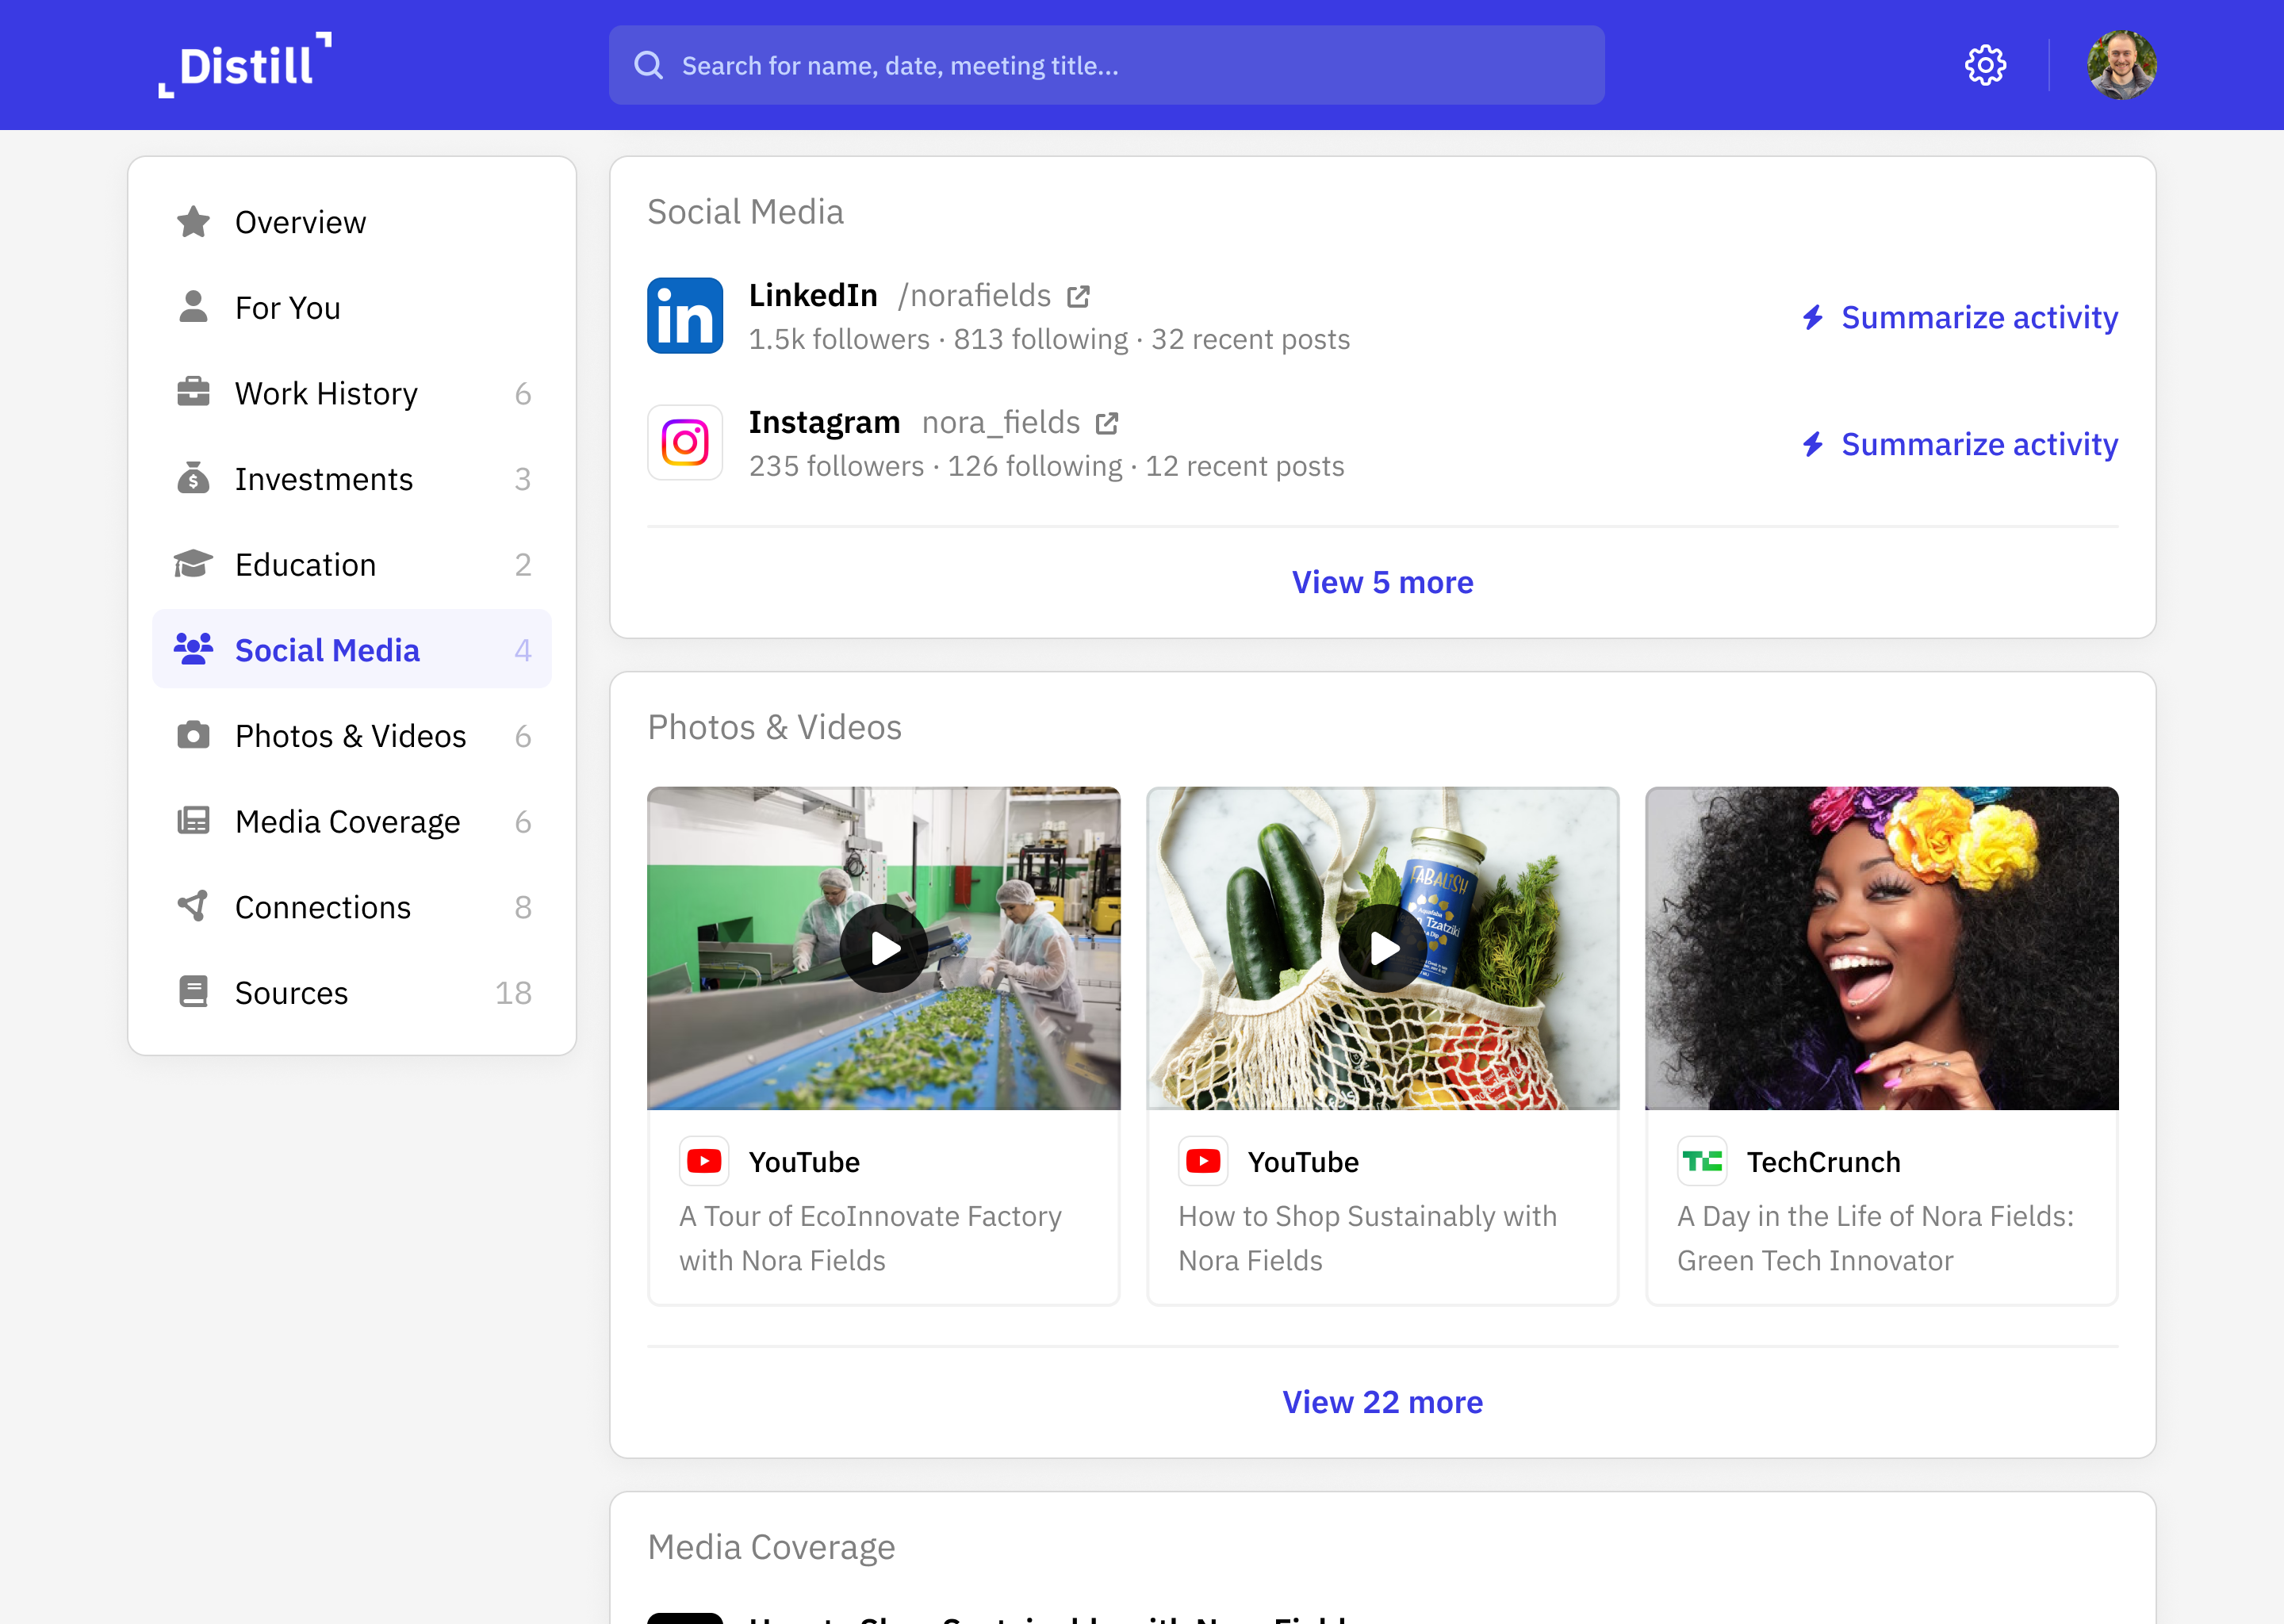Open Work History section in sidebar

(x=326, y=393)
